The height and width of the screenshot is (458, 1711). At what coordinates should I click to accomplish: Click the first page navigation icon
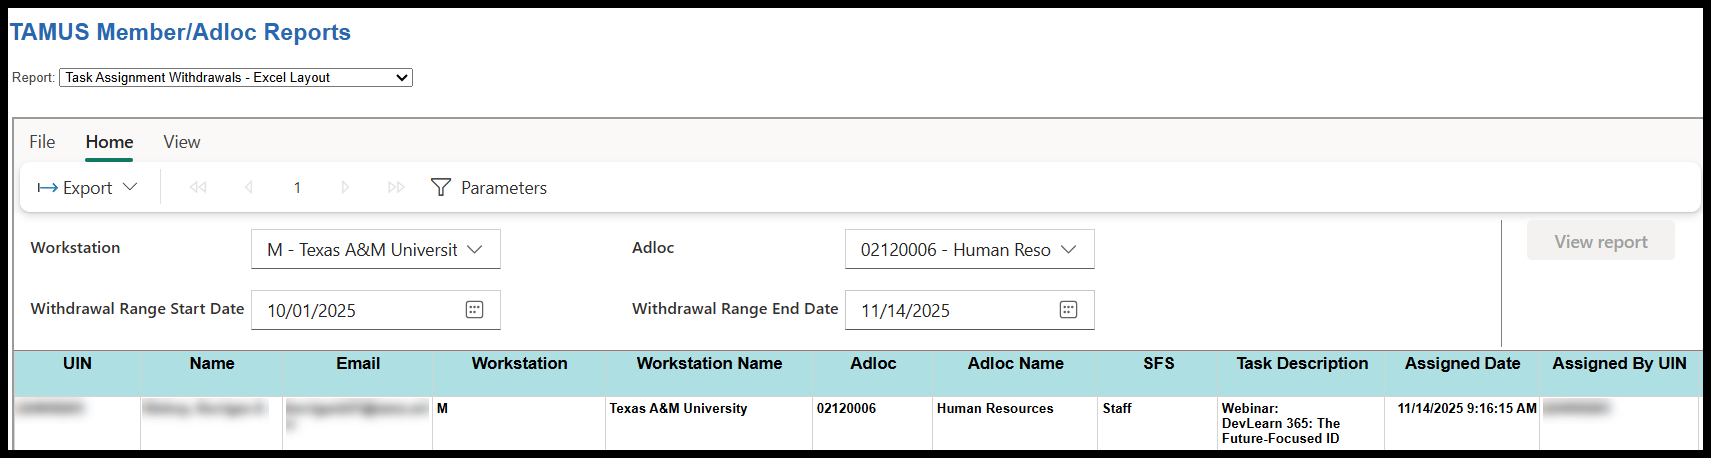click(198, 187)
